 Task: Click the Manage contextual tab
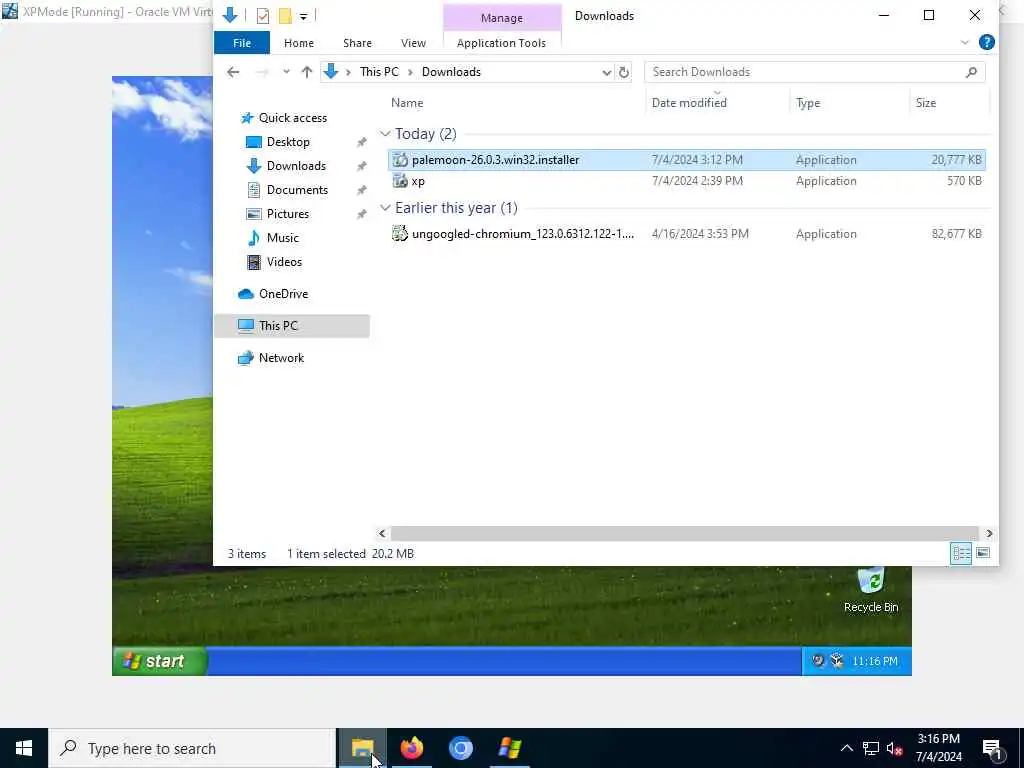click(502, 18)
